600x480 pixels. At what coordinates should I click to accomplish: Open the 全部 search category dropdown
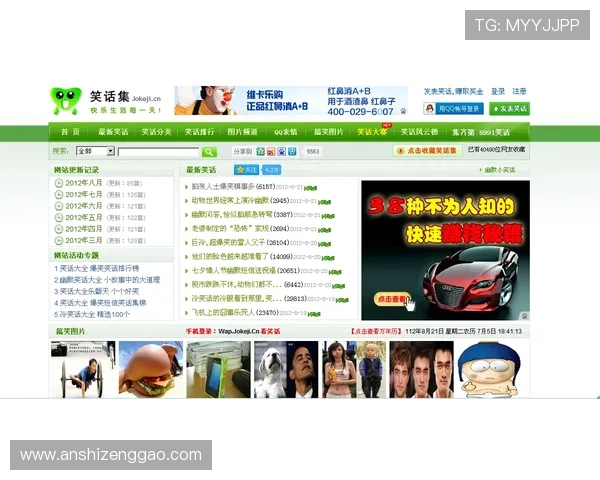tap(95, 151)
